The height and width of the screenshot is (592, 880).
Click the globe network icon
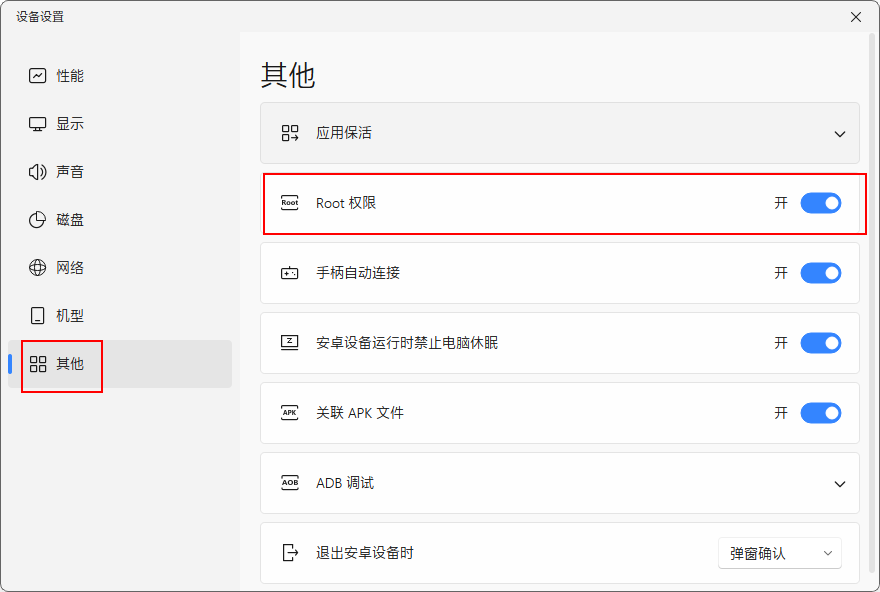38,268
